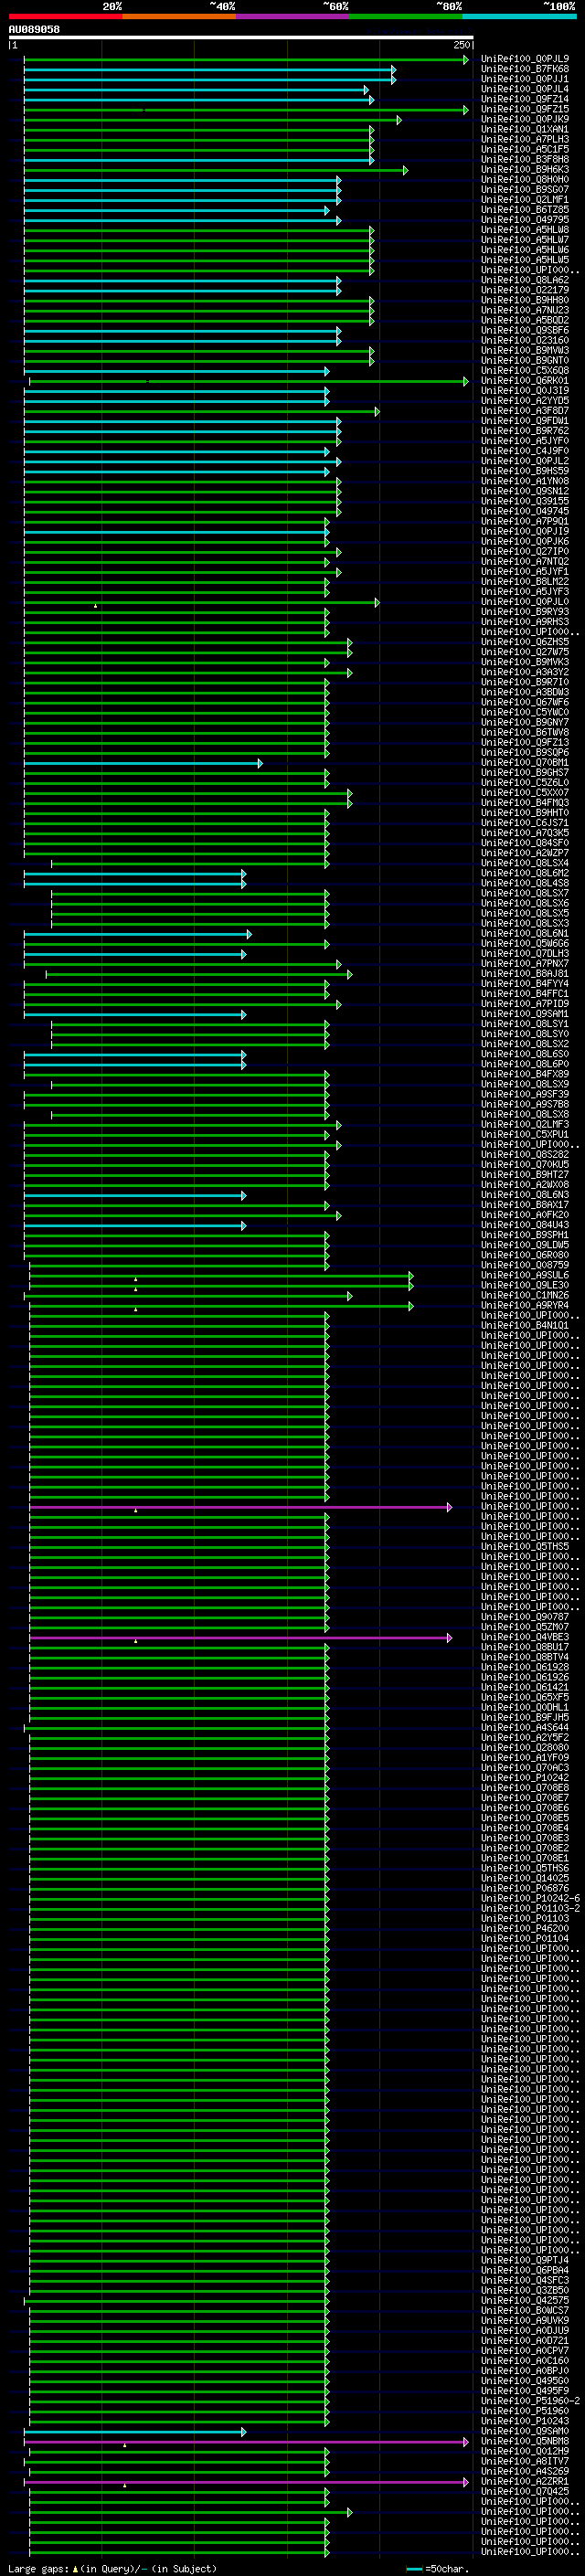The width and height of the screenshot is (585, 2576).
Task: Select label UniRef100_Q8LA62
Action: coord(525,280)
